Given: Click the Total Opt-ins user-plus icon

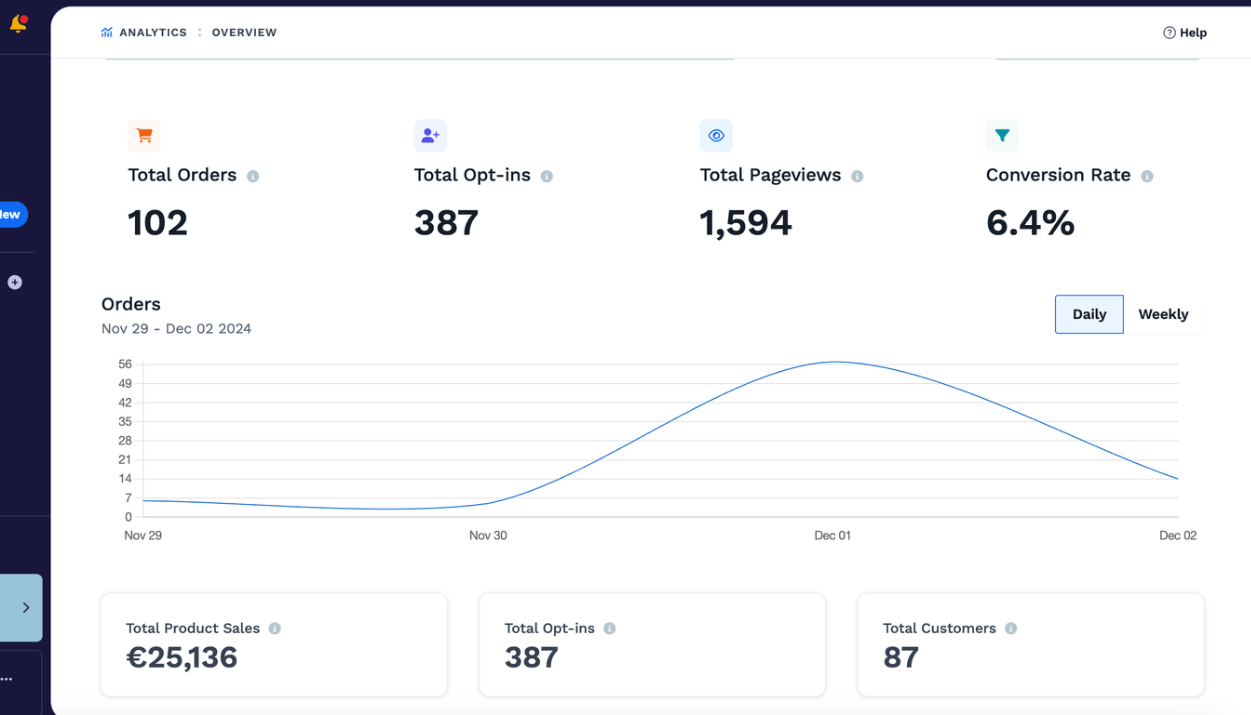Looking at the screenshot, I should click(430, 135).
